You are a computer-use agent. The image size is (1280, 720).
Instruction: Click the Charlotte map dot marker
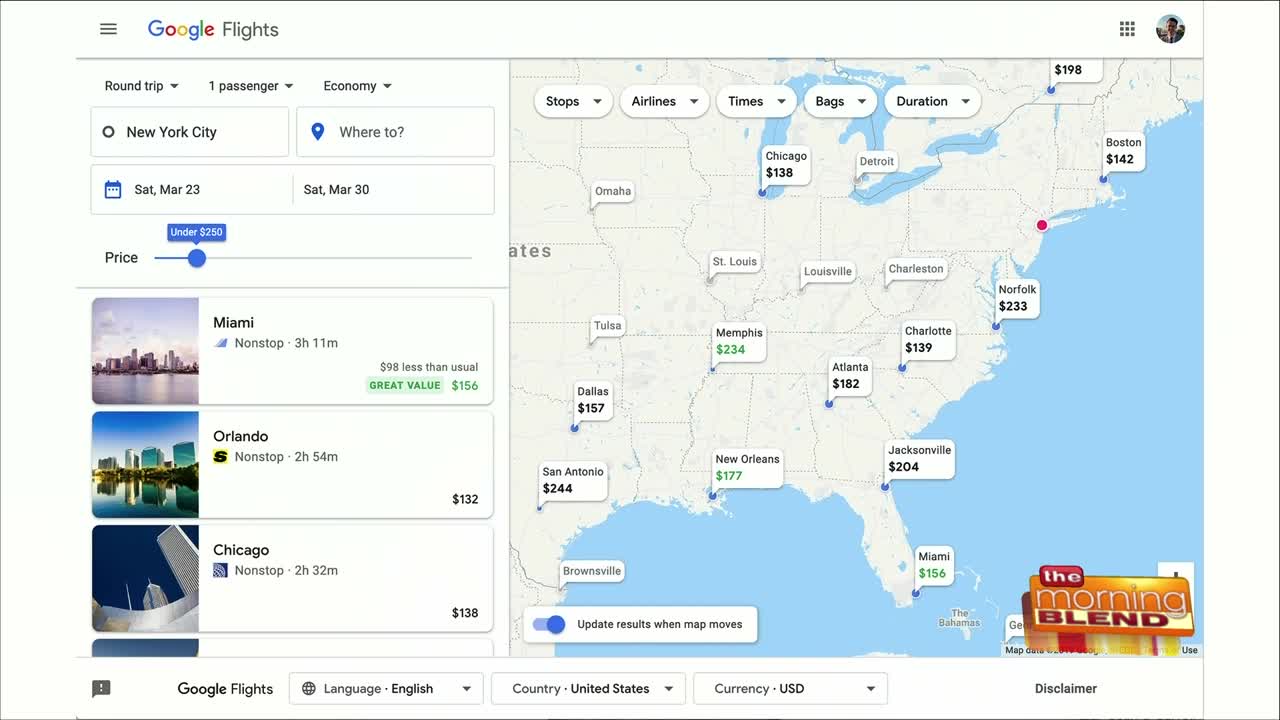[902, 368]
